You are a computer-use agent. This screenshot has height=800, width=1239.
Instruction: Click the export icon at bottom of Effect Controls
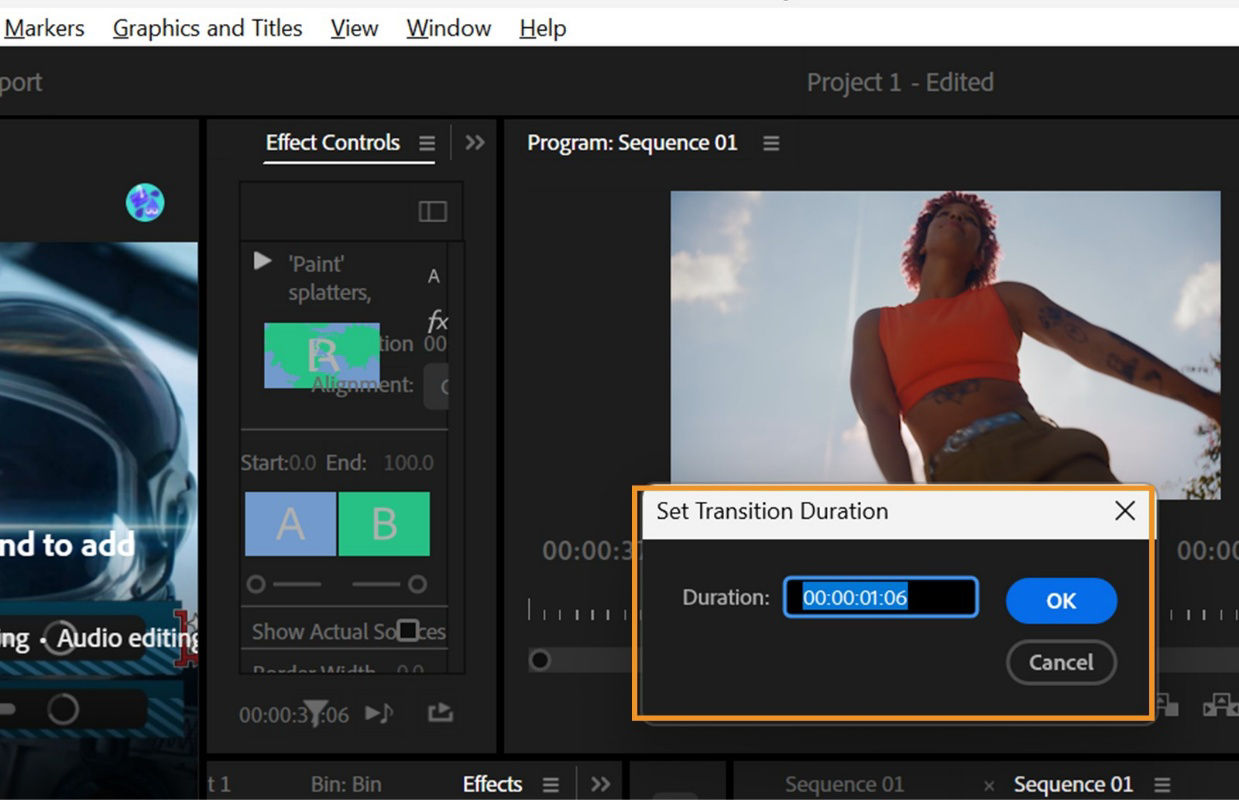coord(439,713)
